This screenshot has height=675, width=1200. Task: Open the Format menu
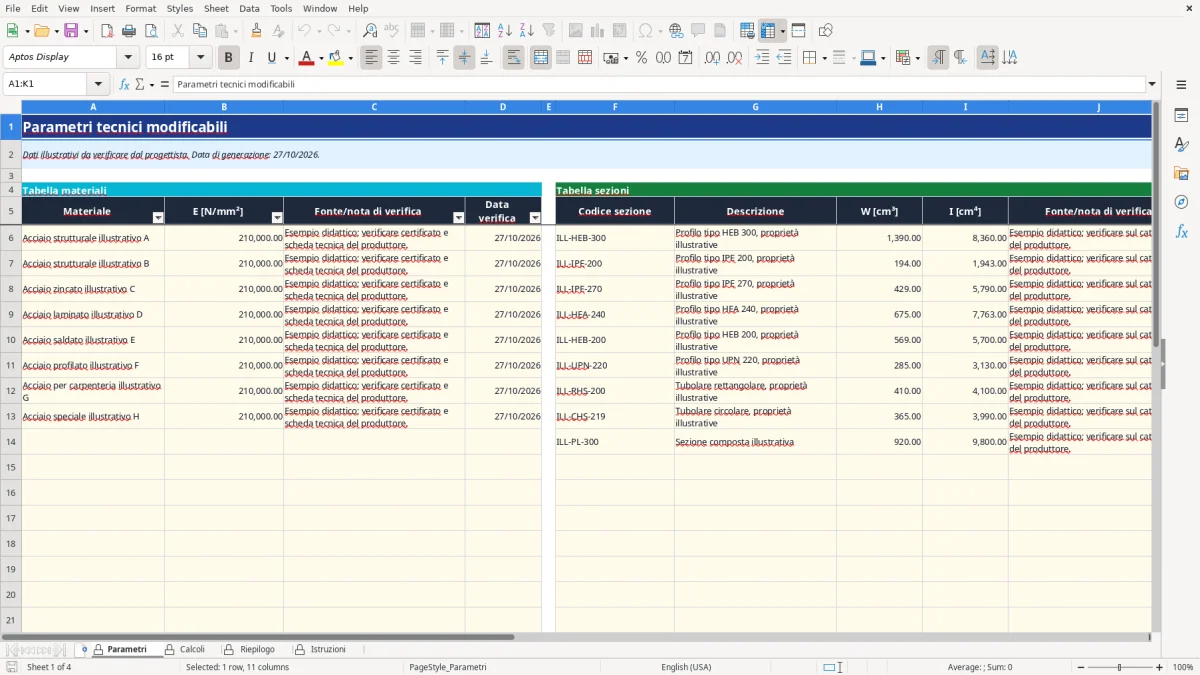(141, 8)
